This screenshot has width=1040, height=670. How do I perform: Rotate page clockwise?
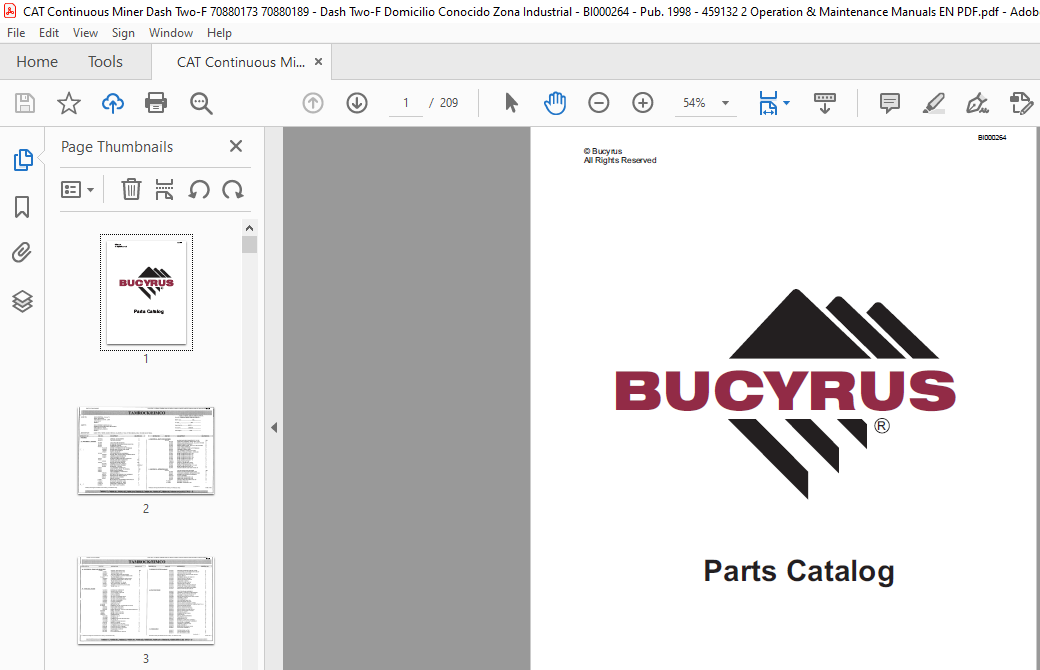(233, 190)
